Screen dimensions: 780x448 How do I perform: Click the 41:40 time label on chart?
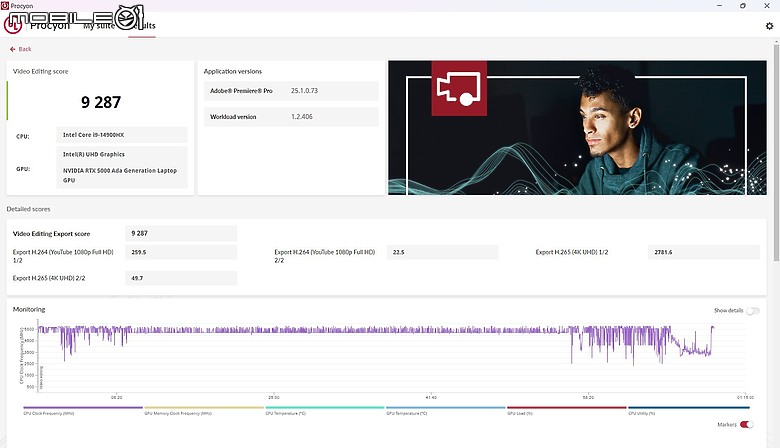pyautogui.click(x=431, y=397)
